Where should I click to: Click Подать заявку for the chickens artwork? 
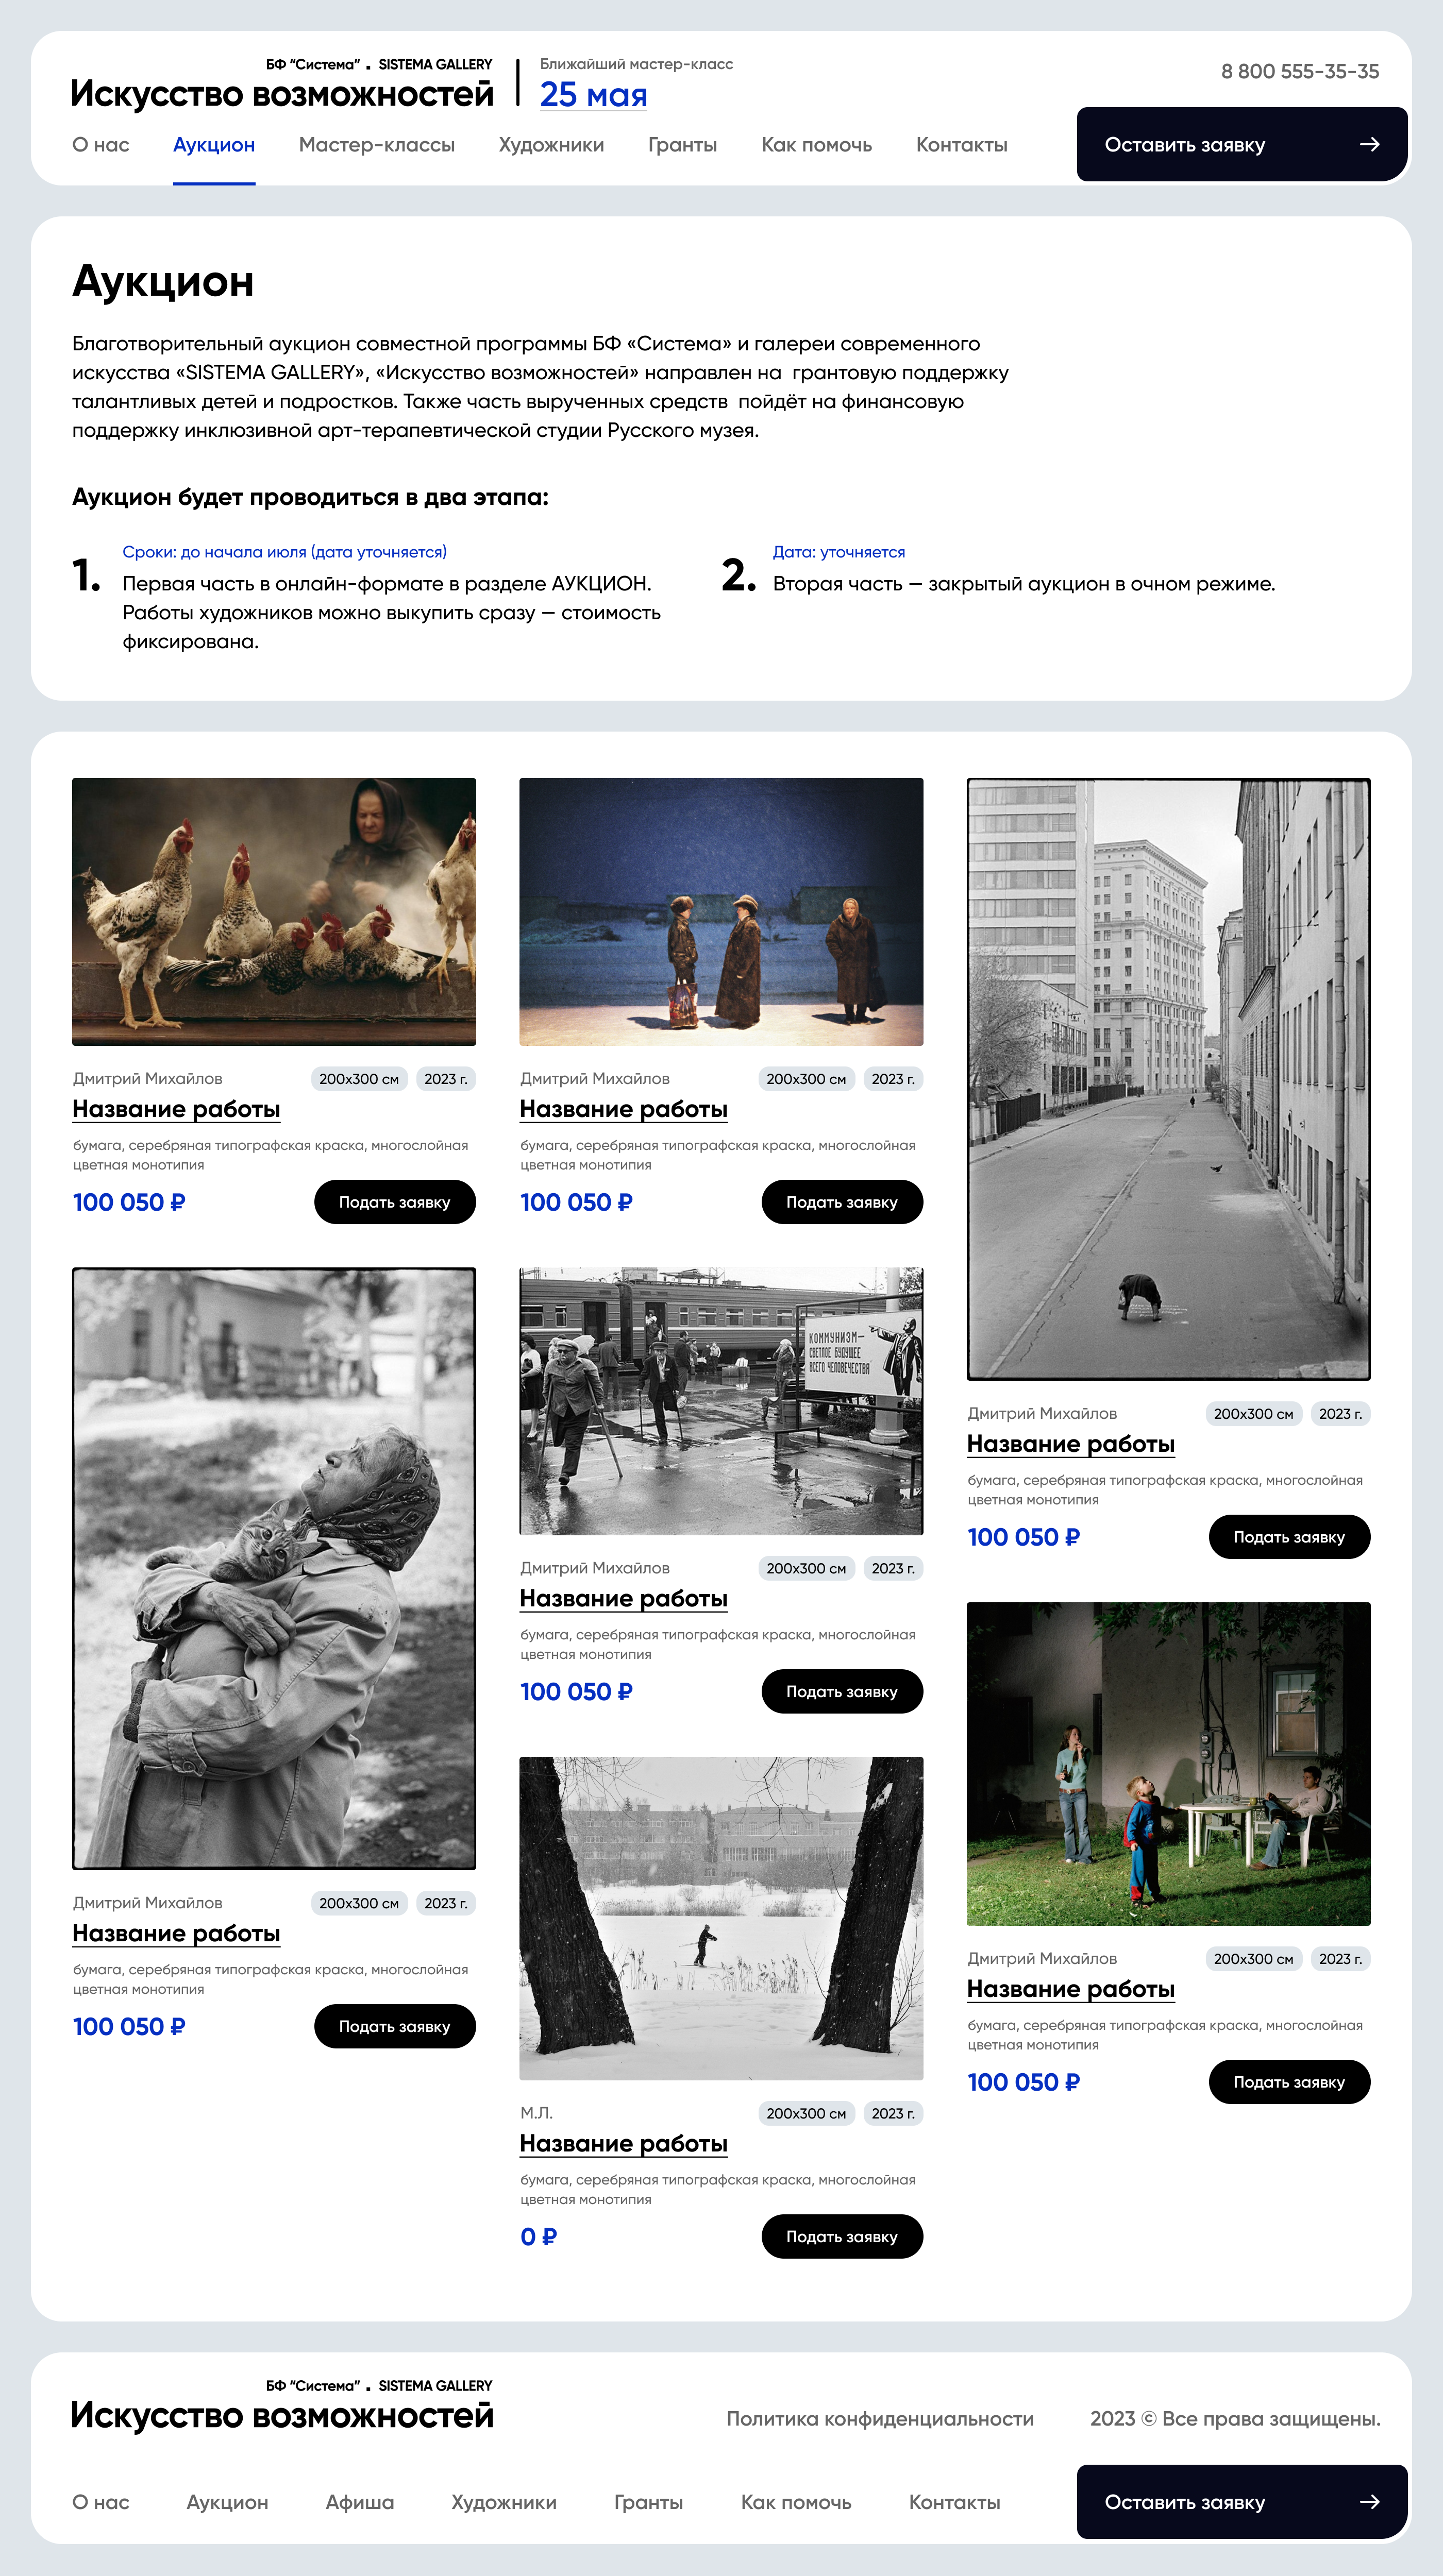[x=395, y=1202]
